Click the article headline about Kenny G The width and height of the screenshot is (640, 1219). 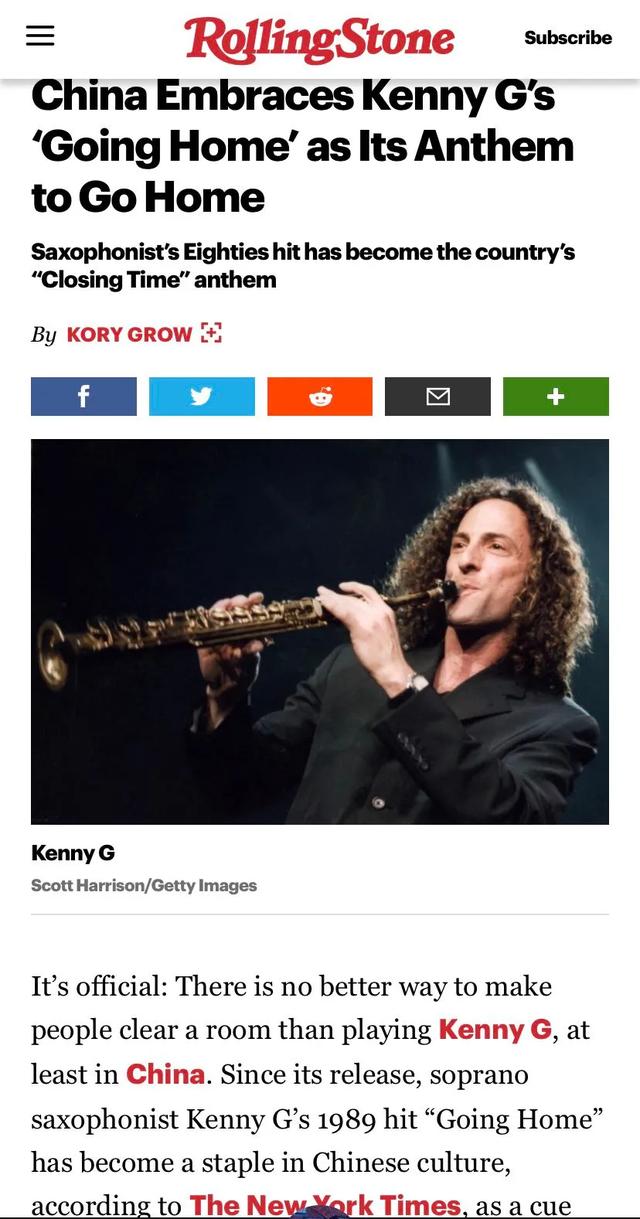[303, 146]
